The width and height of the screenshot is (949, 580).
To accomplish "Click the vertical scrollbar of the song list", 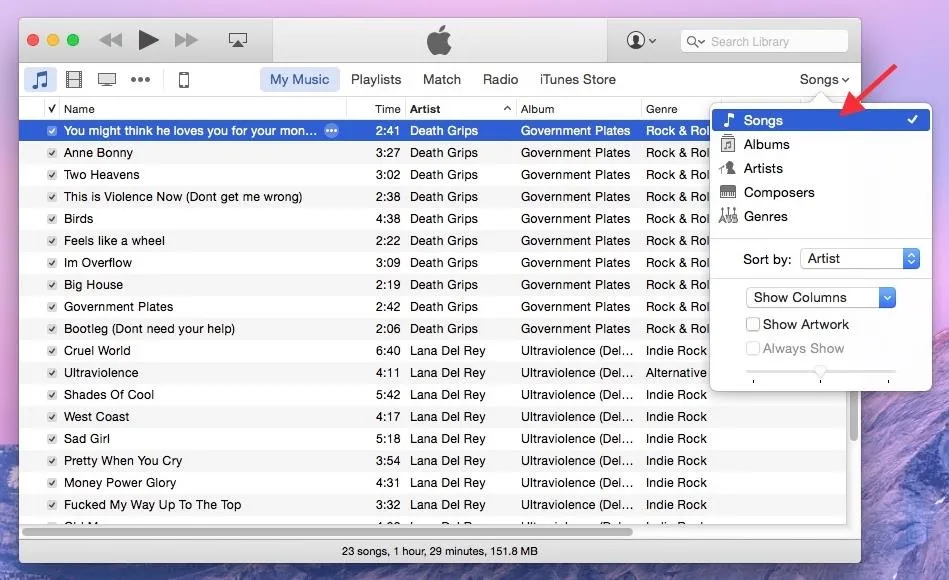I will tap(853, 415).
